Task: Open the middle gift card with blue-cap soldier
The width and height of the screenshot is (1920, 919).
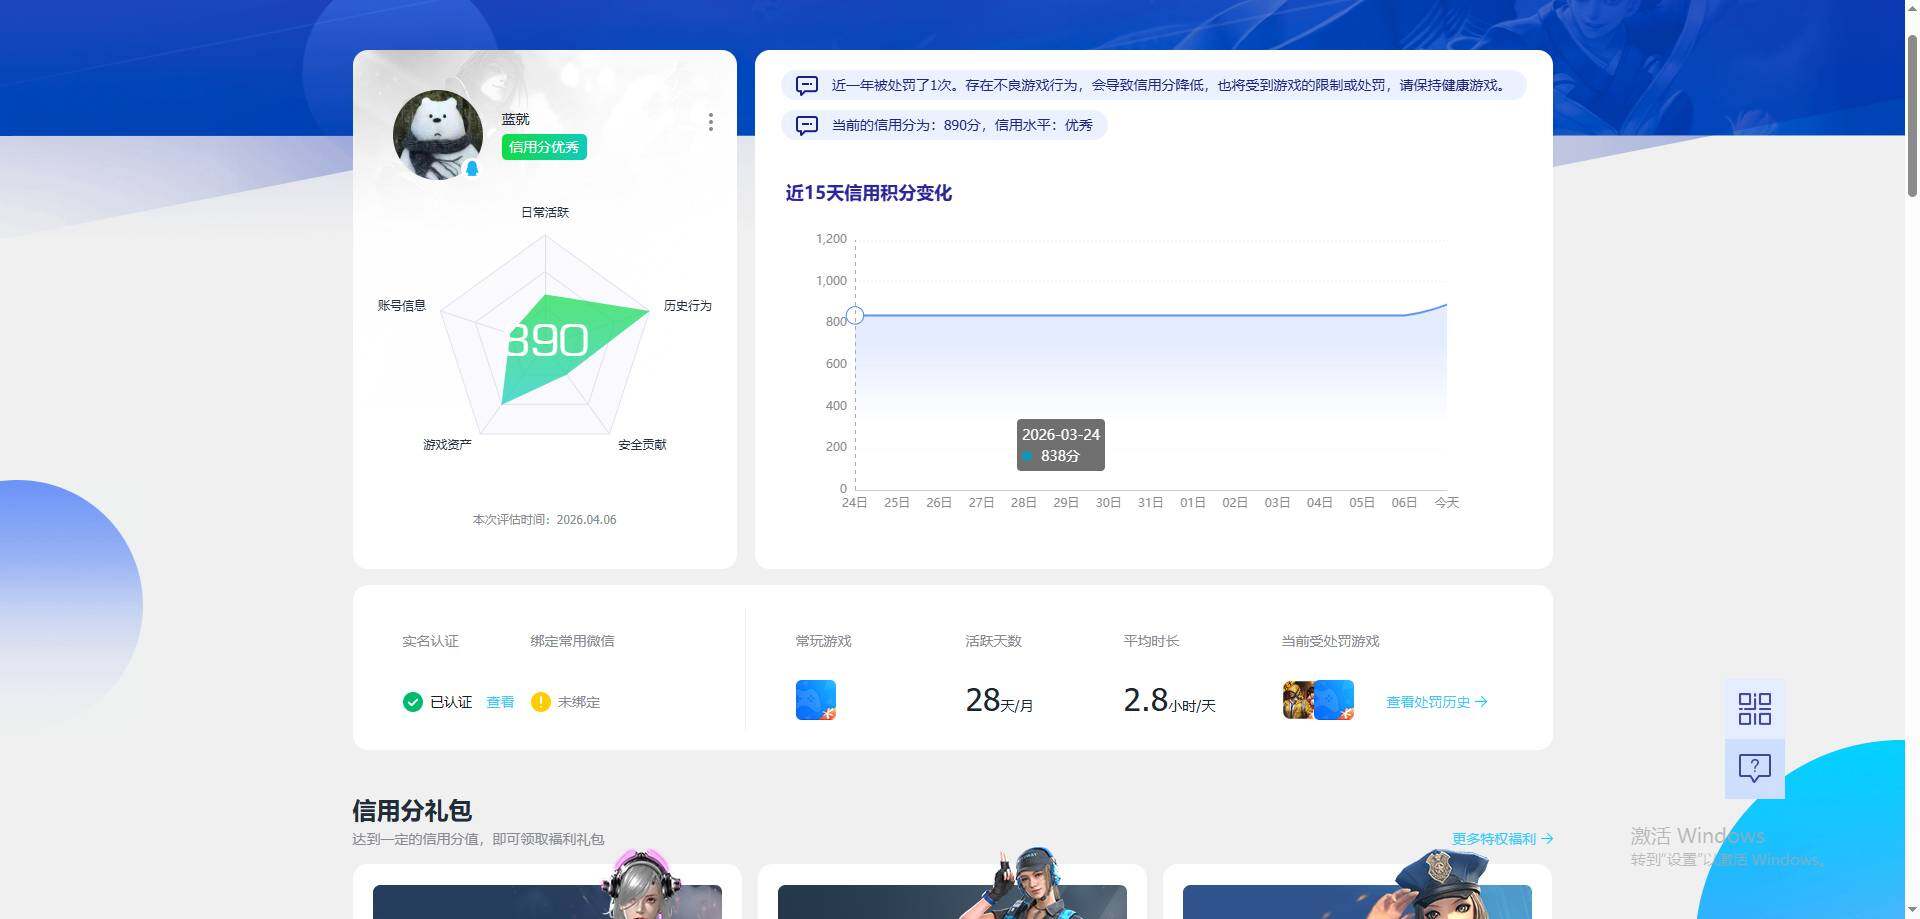Action: 952,890
